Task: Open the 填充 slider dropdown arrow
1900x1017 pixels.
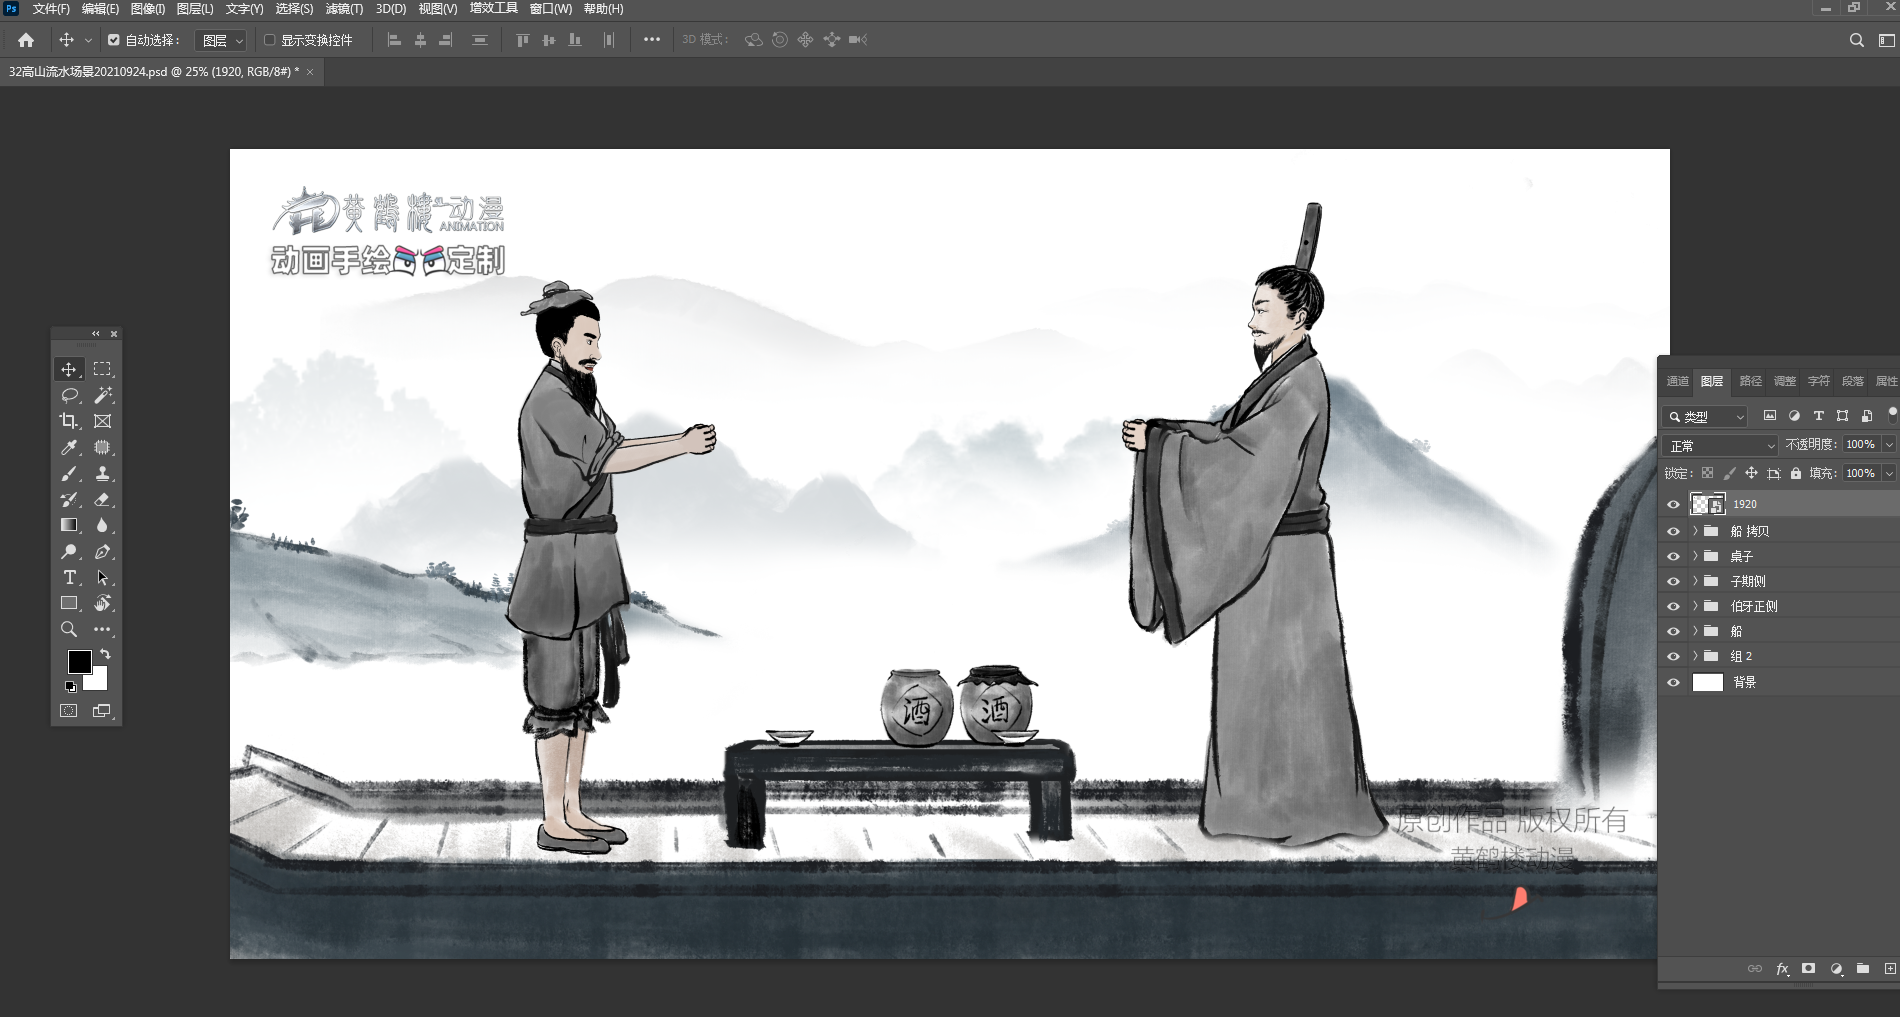Action: click(1889, 473)
